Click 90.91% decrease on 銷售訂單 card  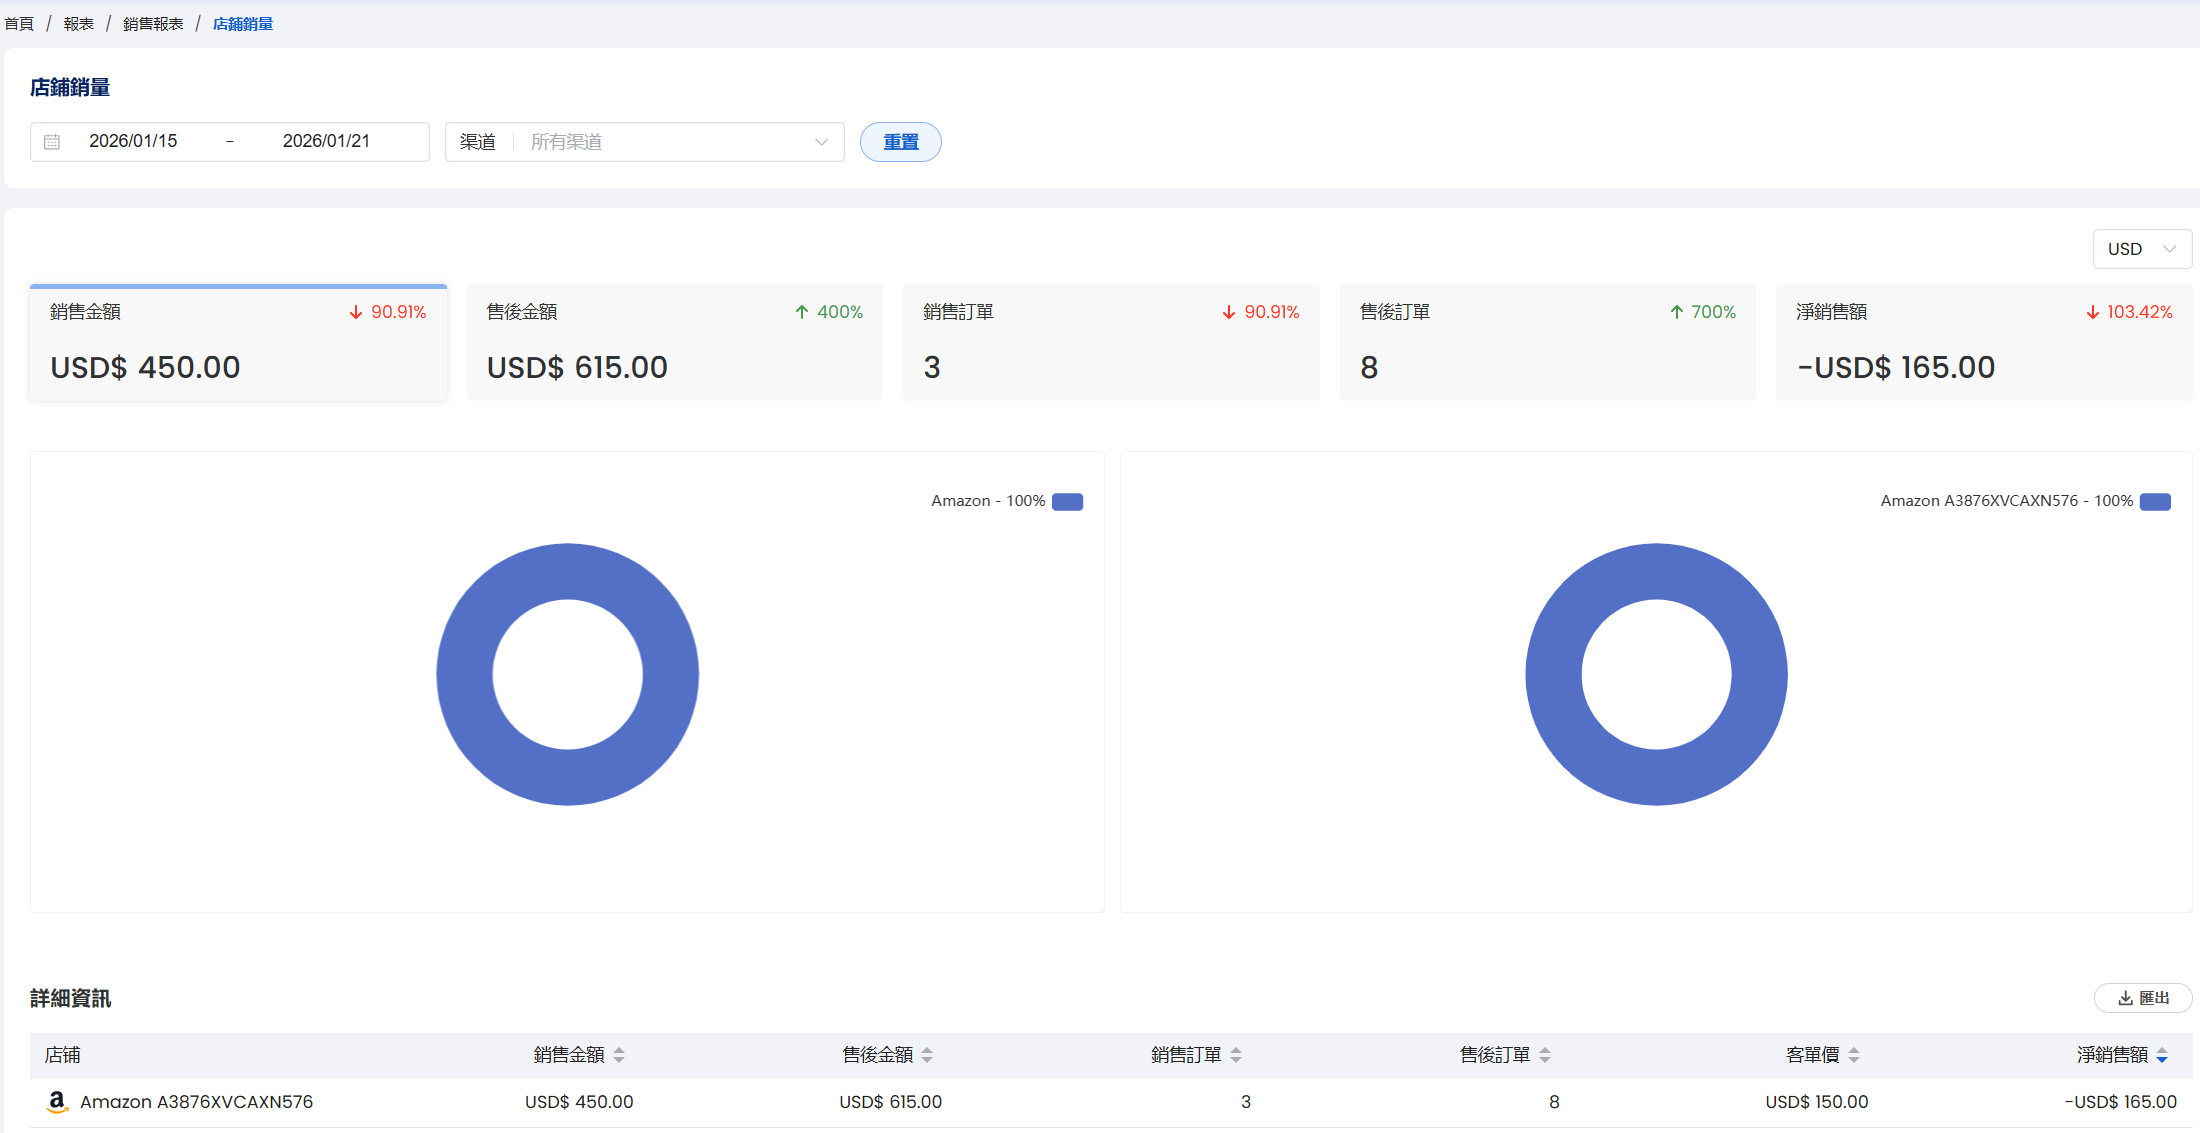point(1260,312)
